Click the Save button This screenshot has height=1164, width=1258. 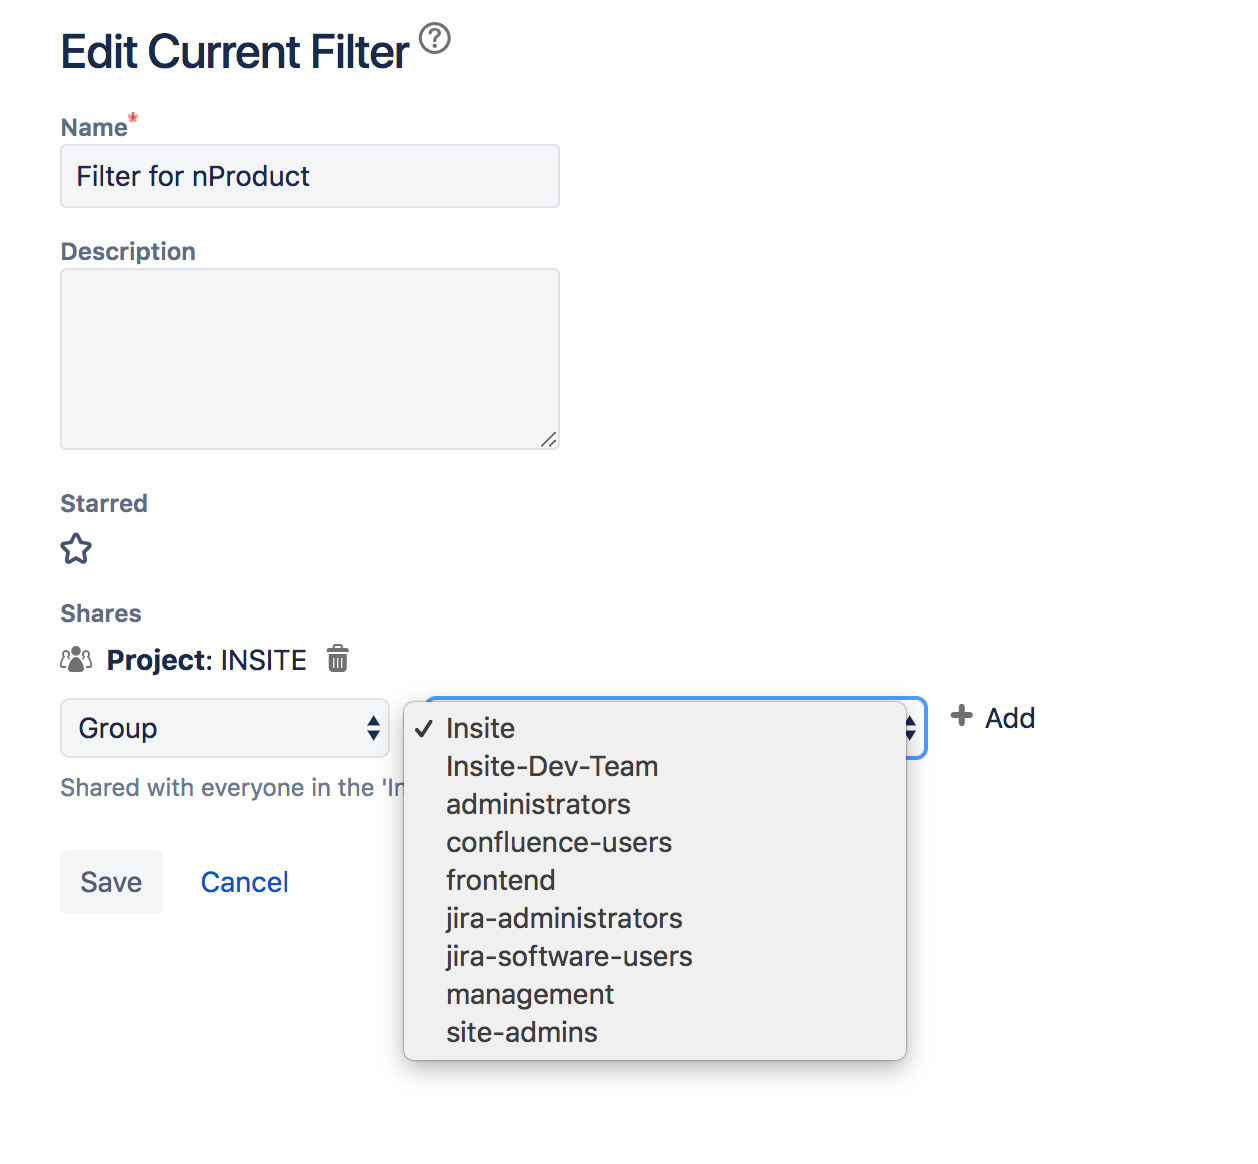click(111, 882)
